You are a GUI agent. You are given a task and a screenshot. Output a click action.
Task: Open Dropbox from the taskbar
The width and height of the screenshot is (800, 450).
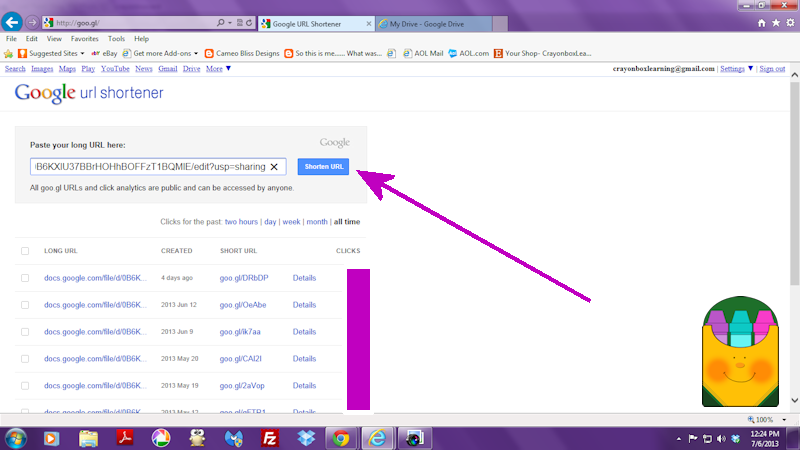pyautogui.click(x=306, y=438)
